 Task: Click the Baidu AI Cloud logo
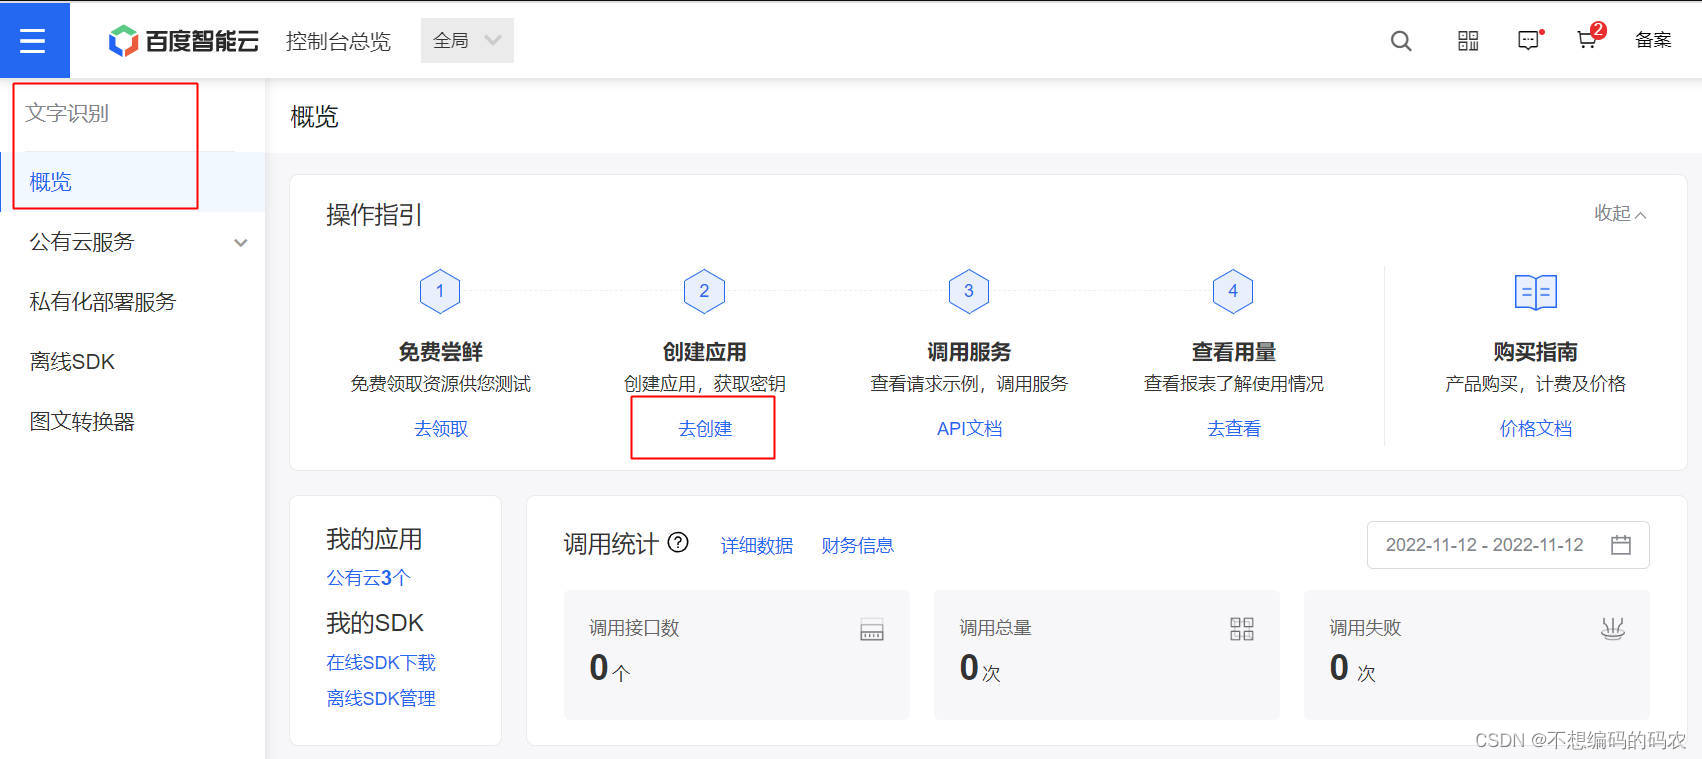point(184,41)
